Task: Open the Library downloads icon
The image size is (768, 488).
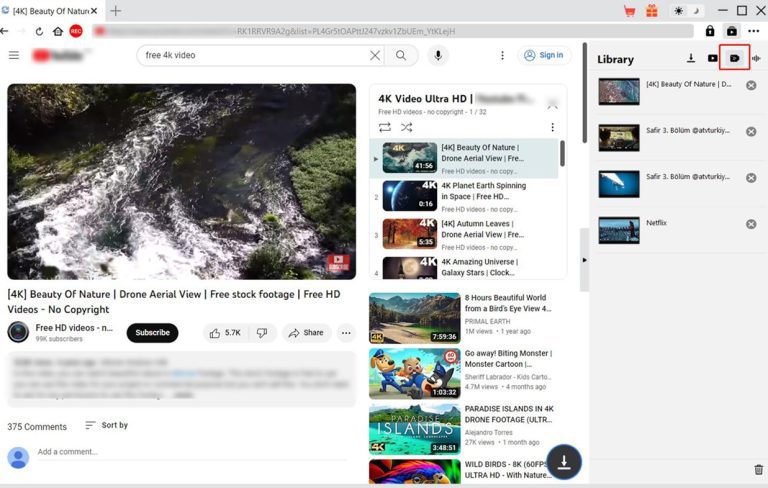Action: click(690, 59)
